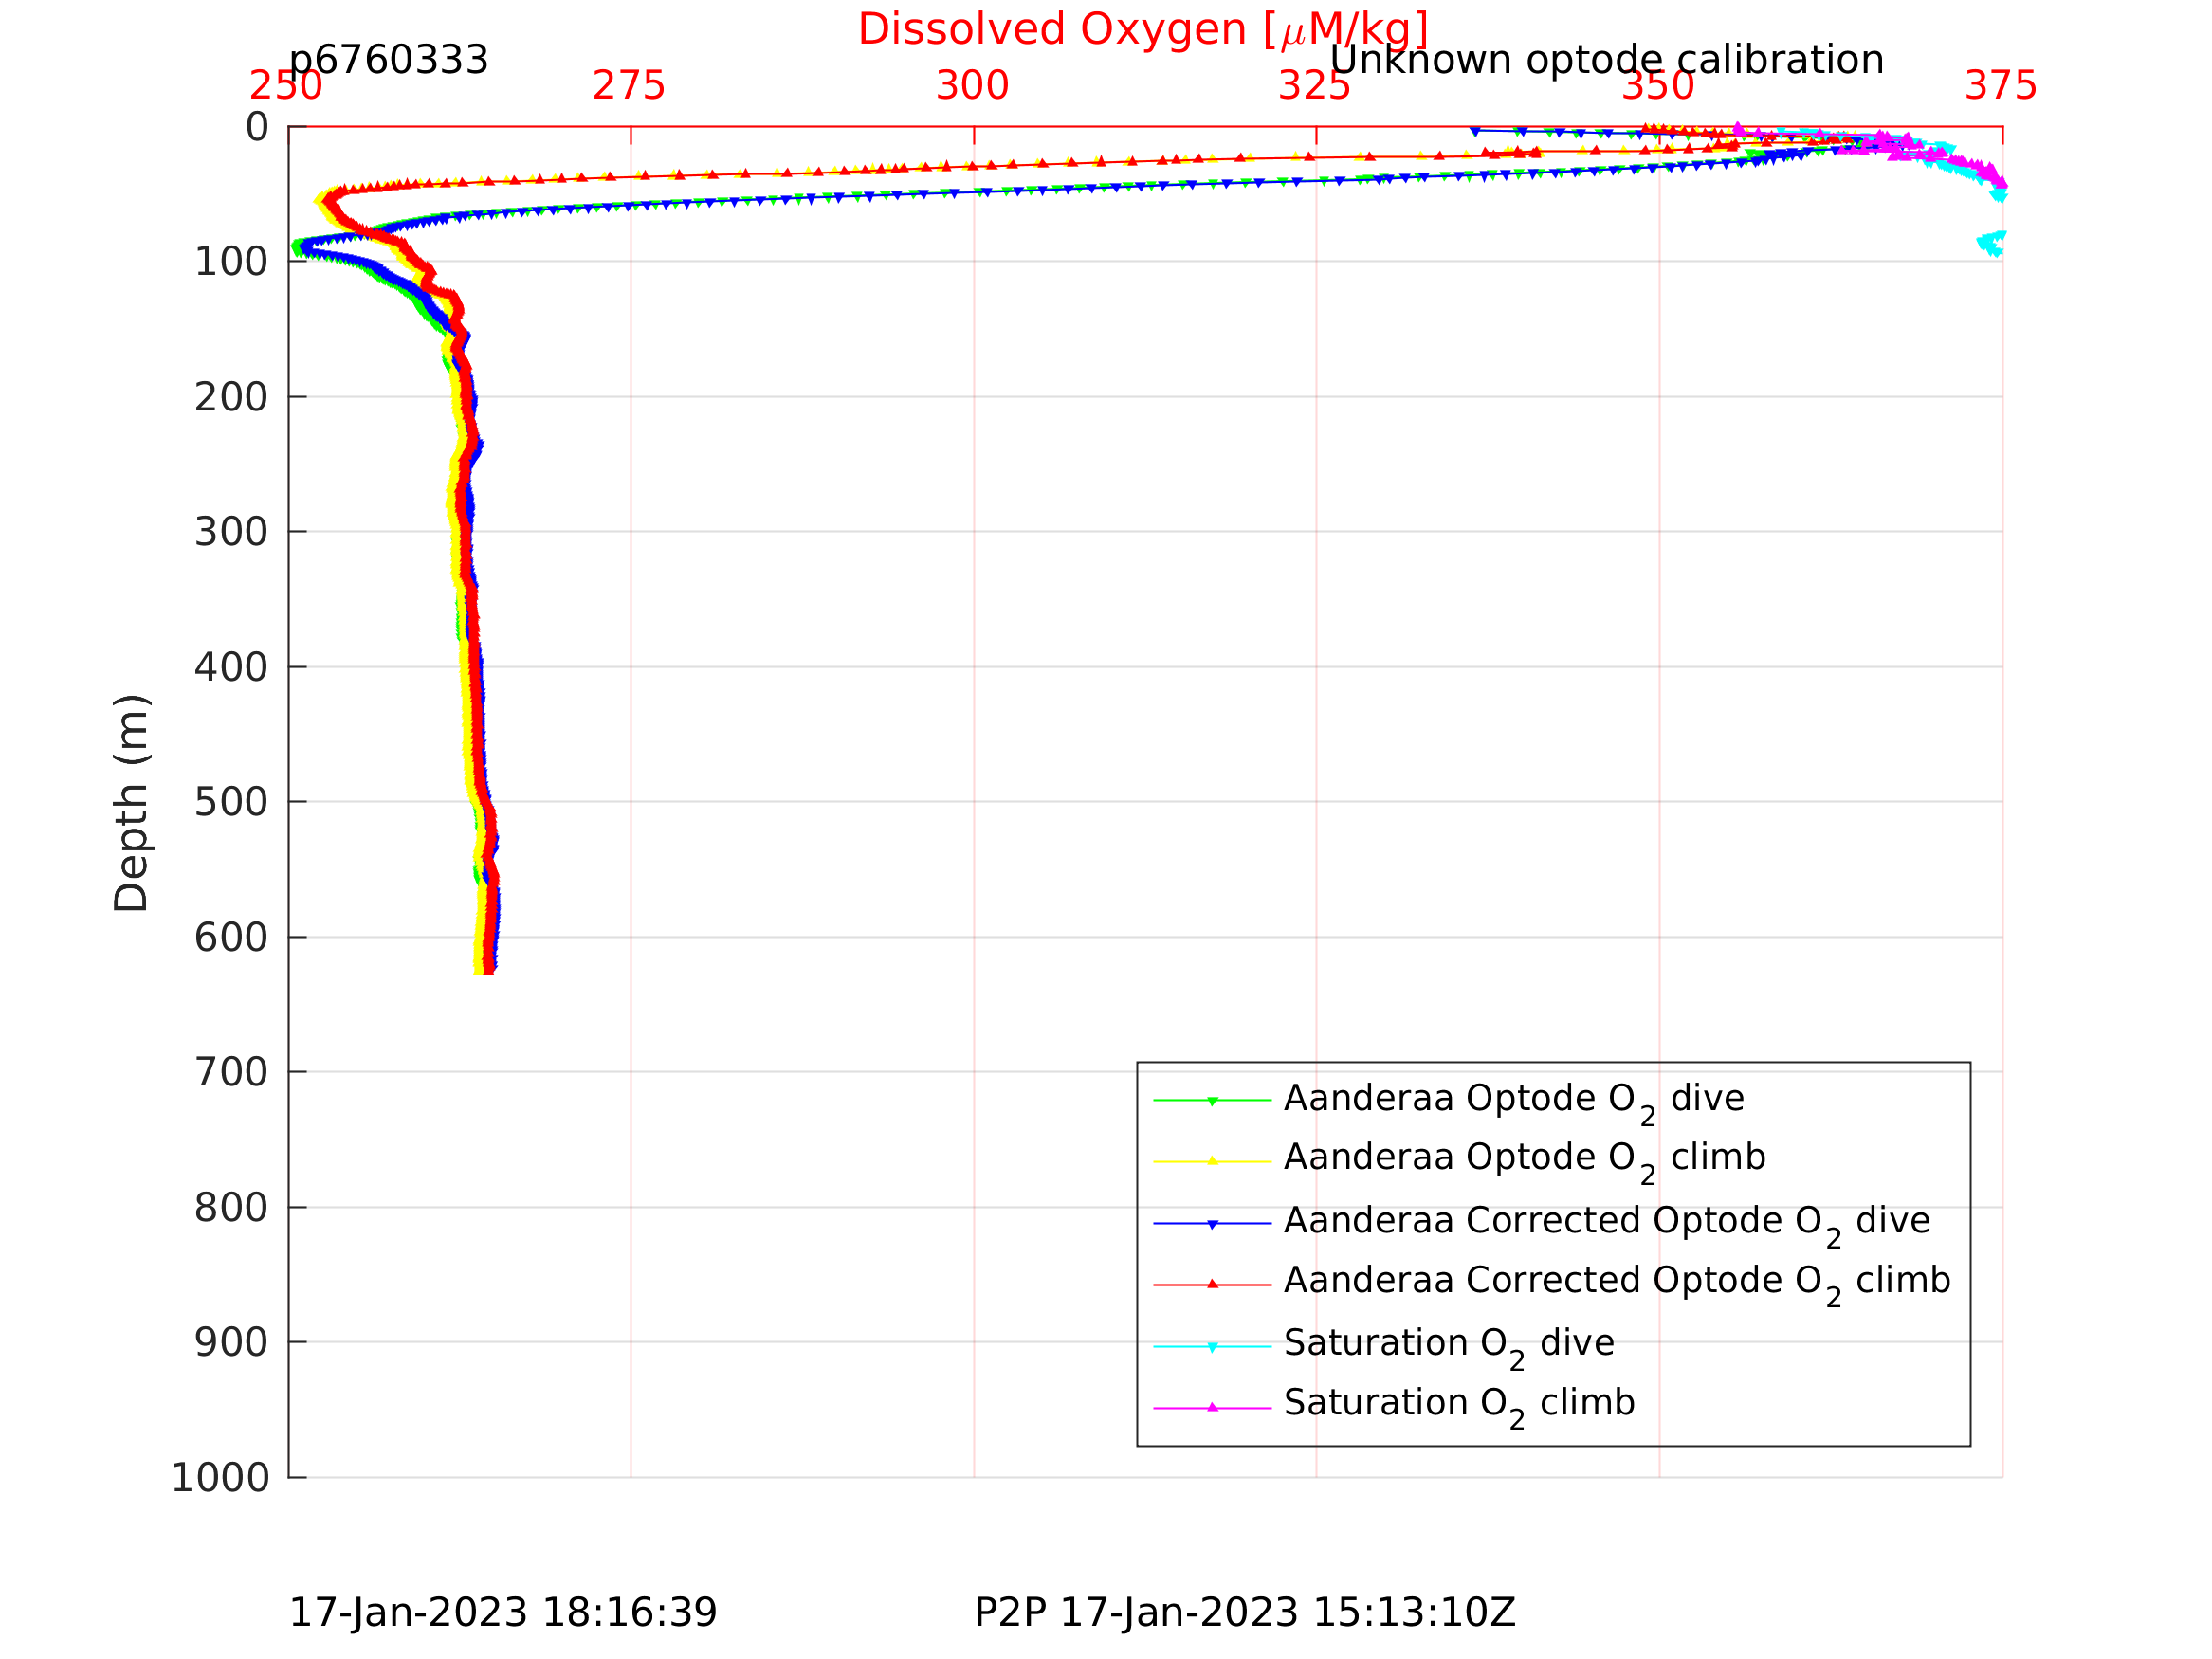
Task: Click the cyan saturation dive points near 90 m
Action: click(x=1992, y=243)
